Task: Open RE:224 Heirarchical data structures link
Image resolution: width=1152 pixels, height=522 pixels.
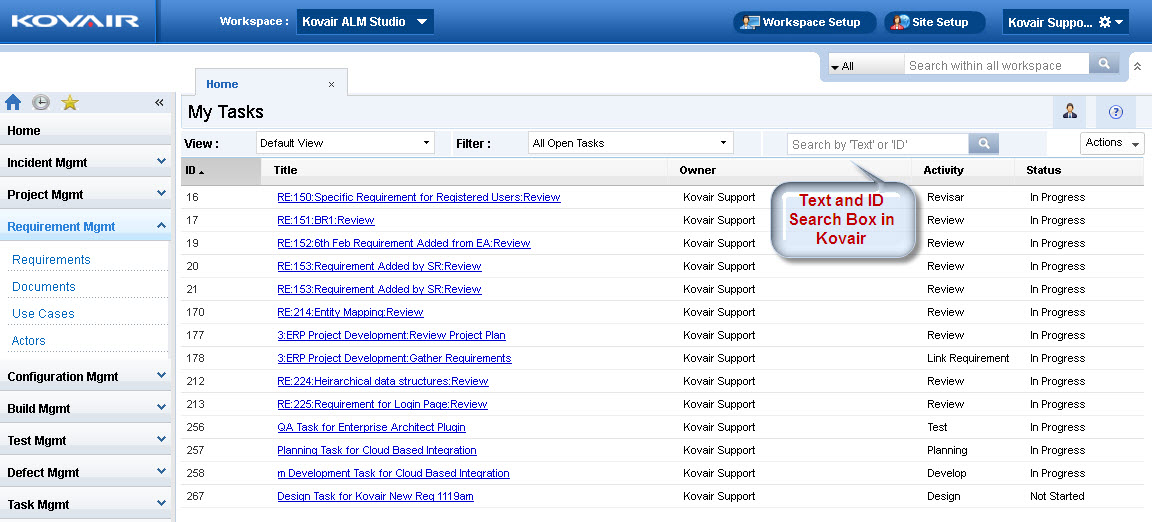Action: (x=382, y=381)
